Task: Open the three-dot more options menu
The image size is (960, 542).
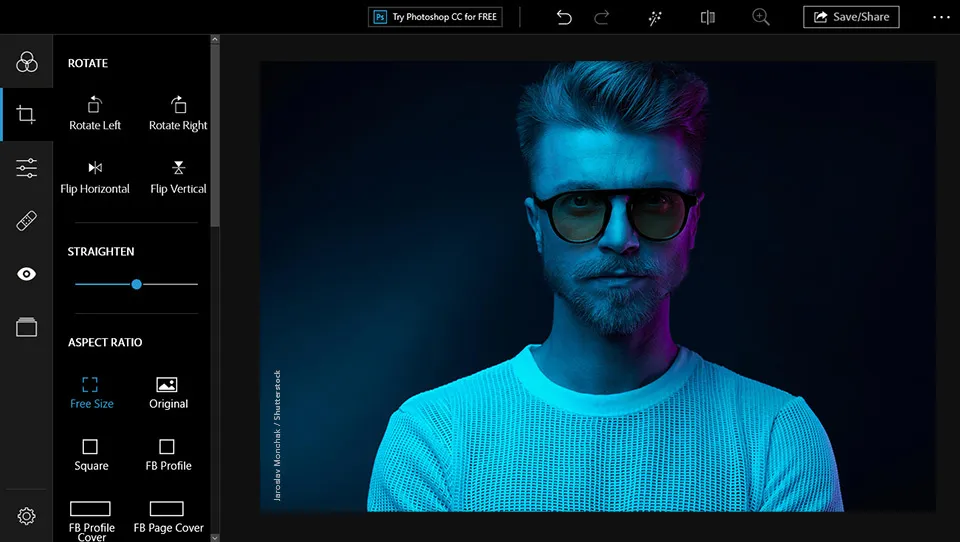Action: 941,17
